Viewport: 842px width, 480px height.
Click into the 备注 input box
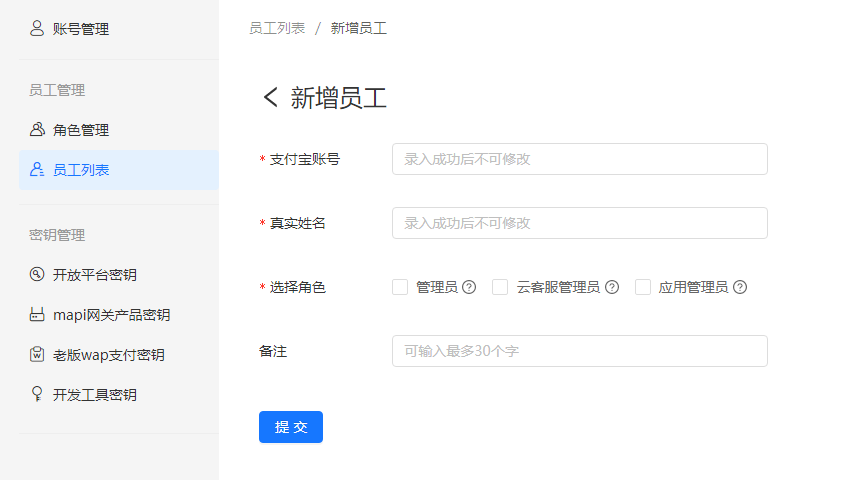coord(579,351)
